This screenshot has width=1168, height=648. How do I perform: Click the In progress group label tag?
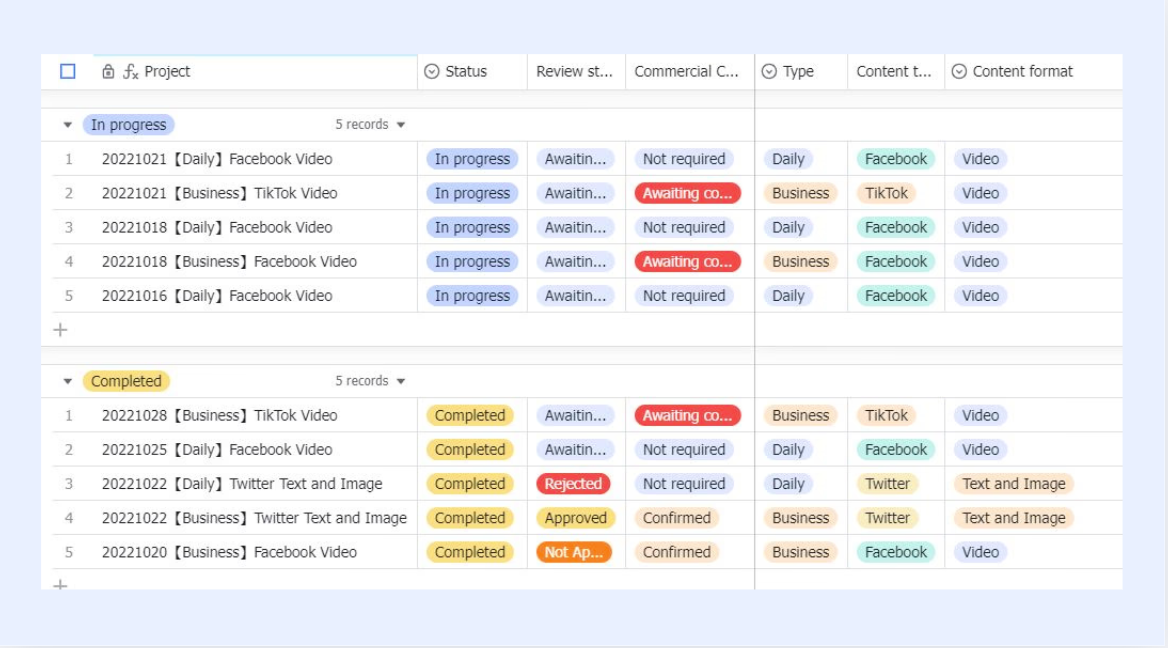coord(128,125)
